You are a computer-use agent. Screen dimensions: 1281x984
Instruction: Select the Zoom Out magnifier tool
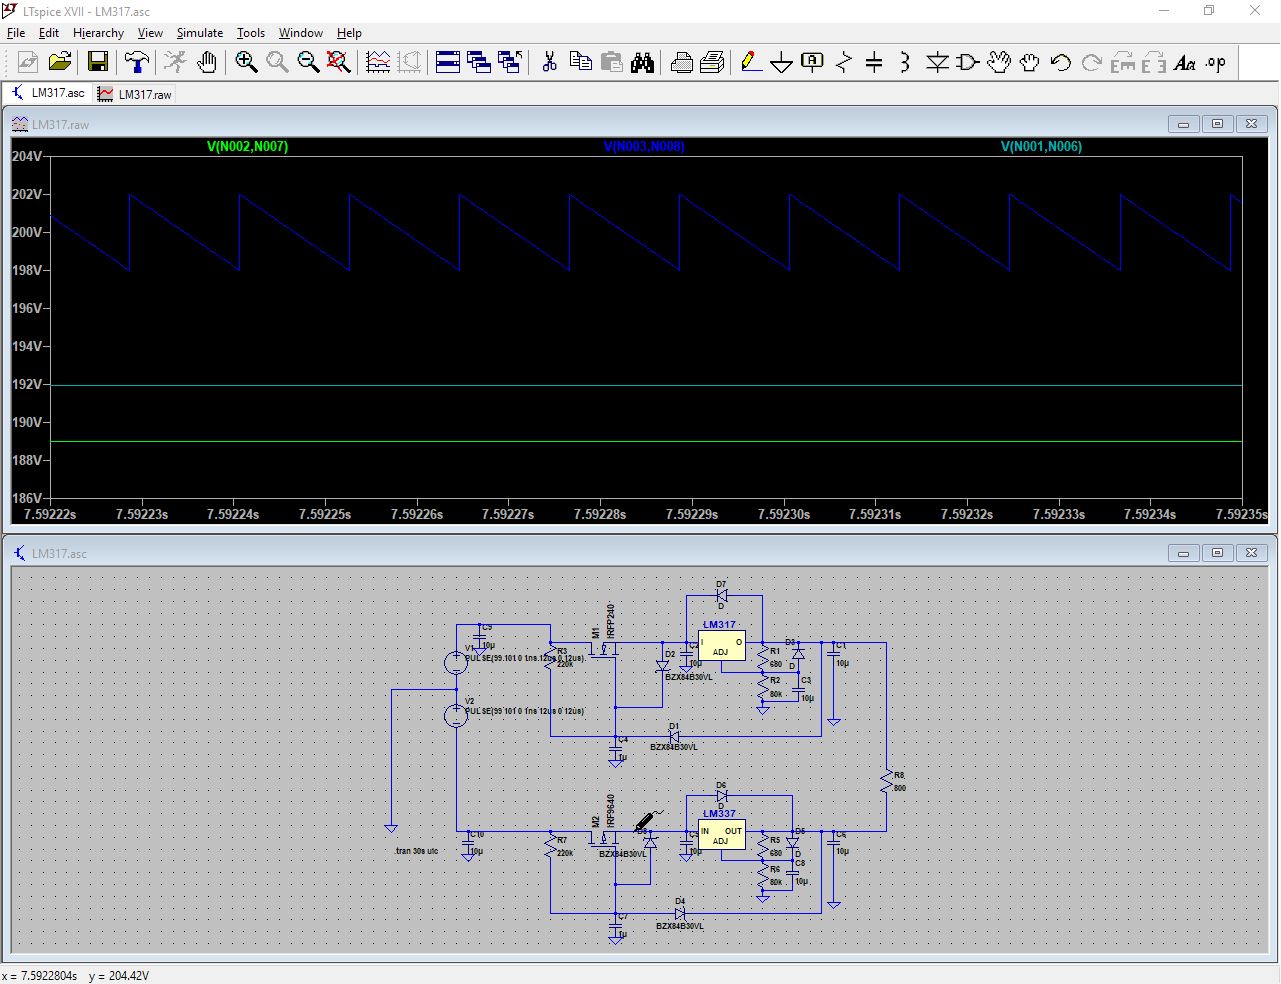point(308,63)
